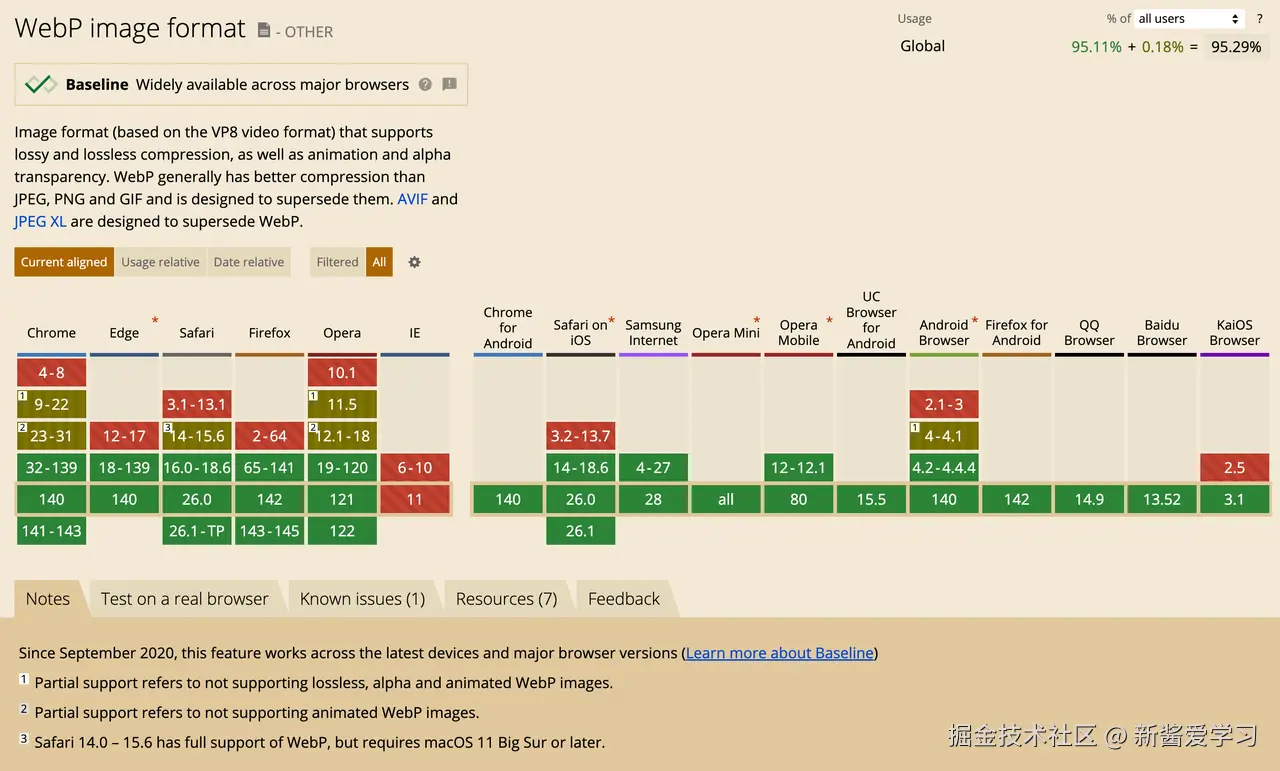
Task: Click Edge version 18-139 cell
Action: tap(124, 467)
